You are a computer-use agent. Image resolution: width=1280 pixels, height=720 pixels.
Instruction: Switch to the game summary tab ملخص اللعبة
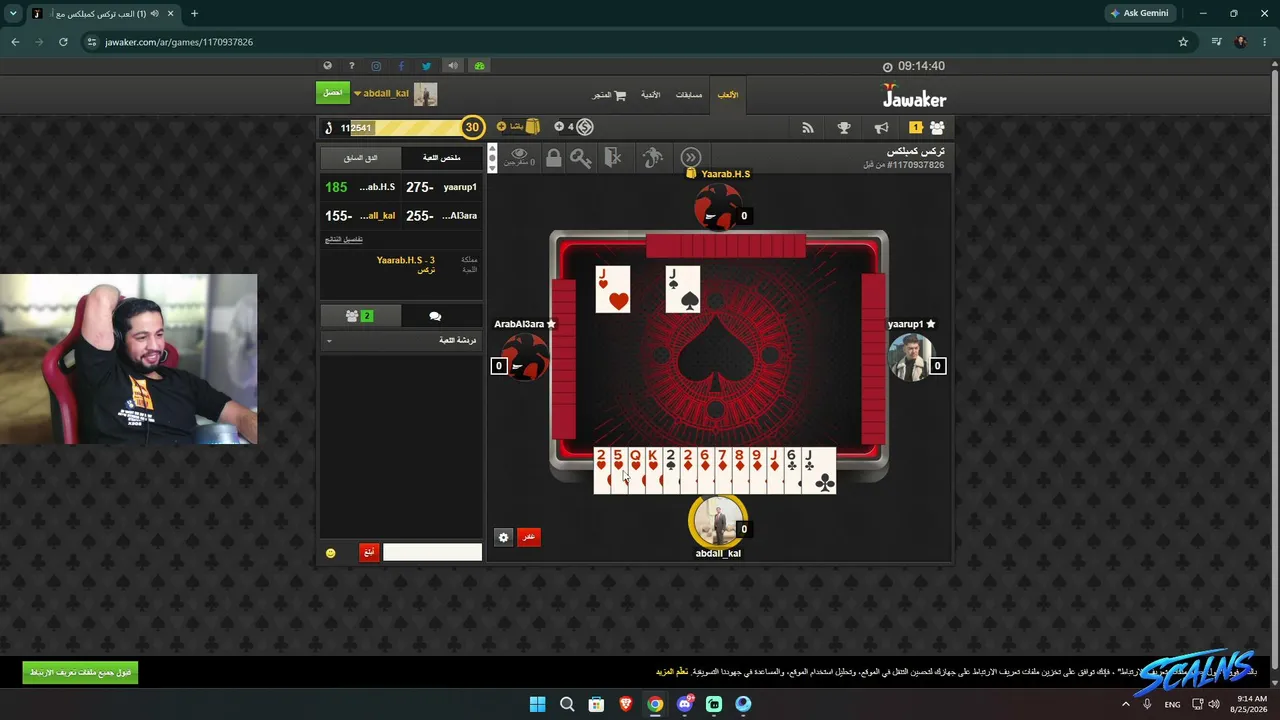coord(441,158)
